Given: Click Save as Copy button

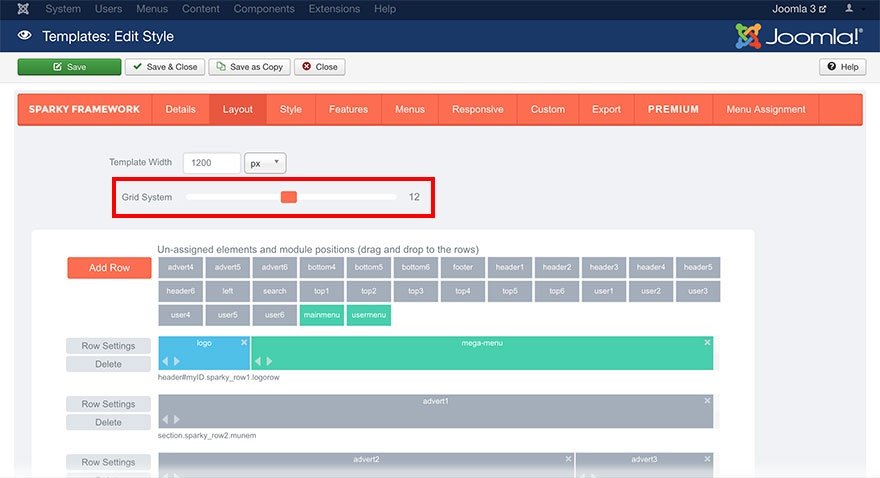Looking at the screenshot, I should tap(250, 67).
